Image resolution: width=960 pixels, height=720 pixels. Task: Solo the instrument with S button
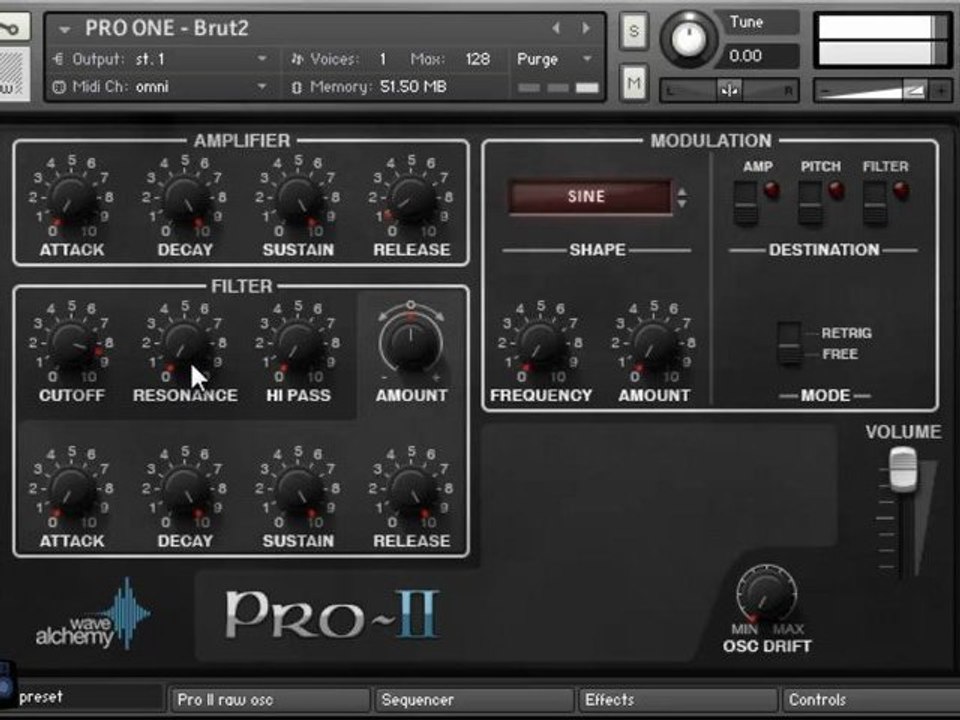pos(634,30)
